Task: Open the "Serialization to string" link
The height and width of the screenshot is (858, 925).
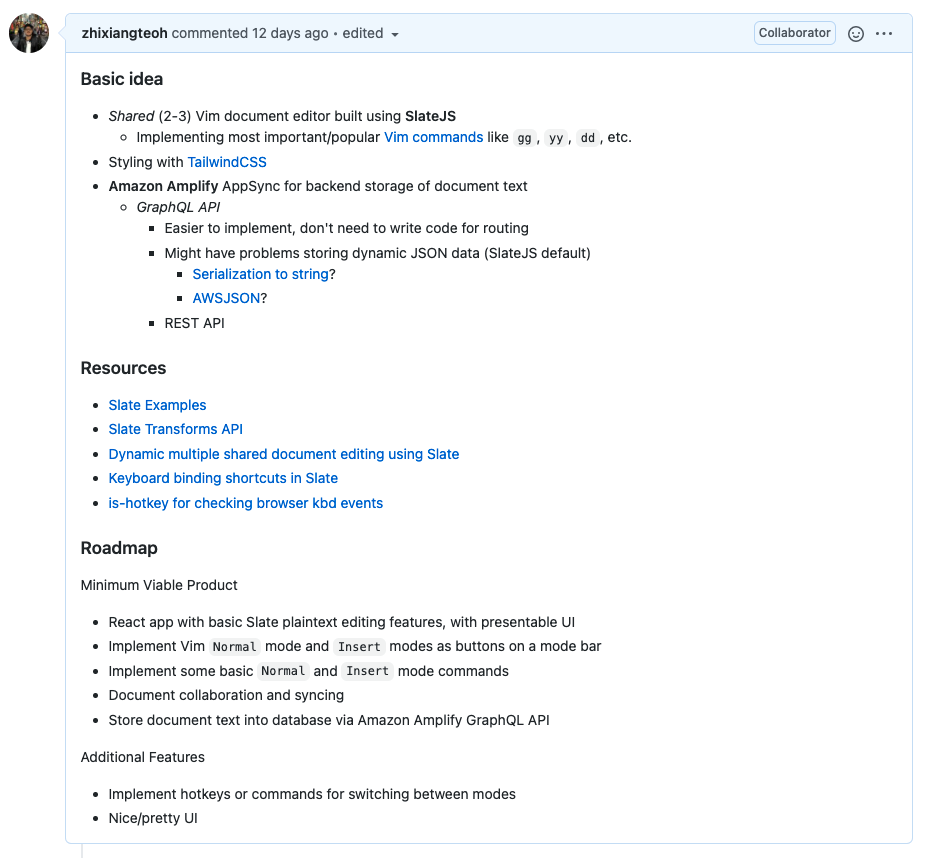Action: coord(260,274)
